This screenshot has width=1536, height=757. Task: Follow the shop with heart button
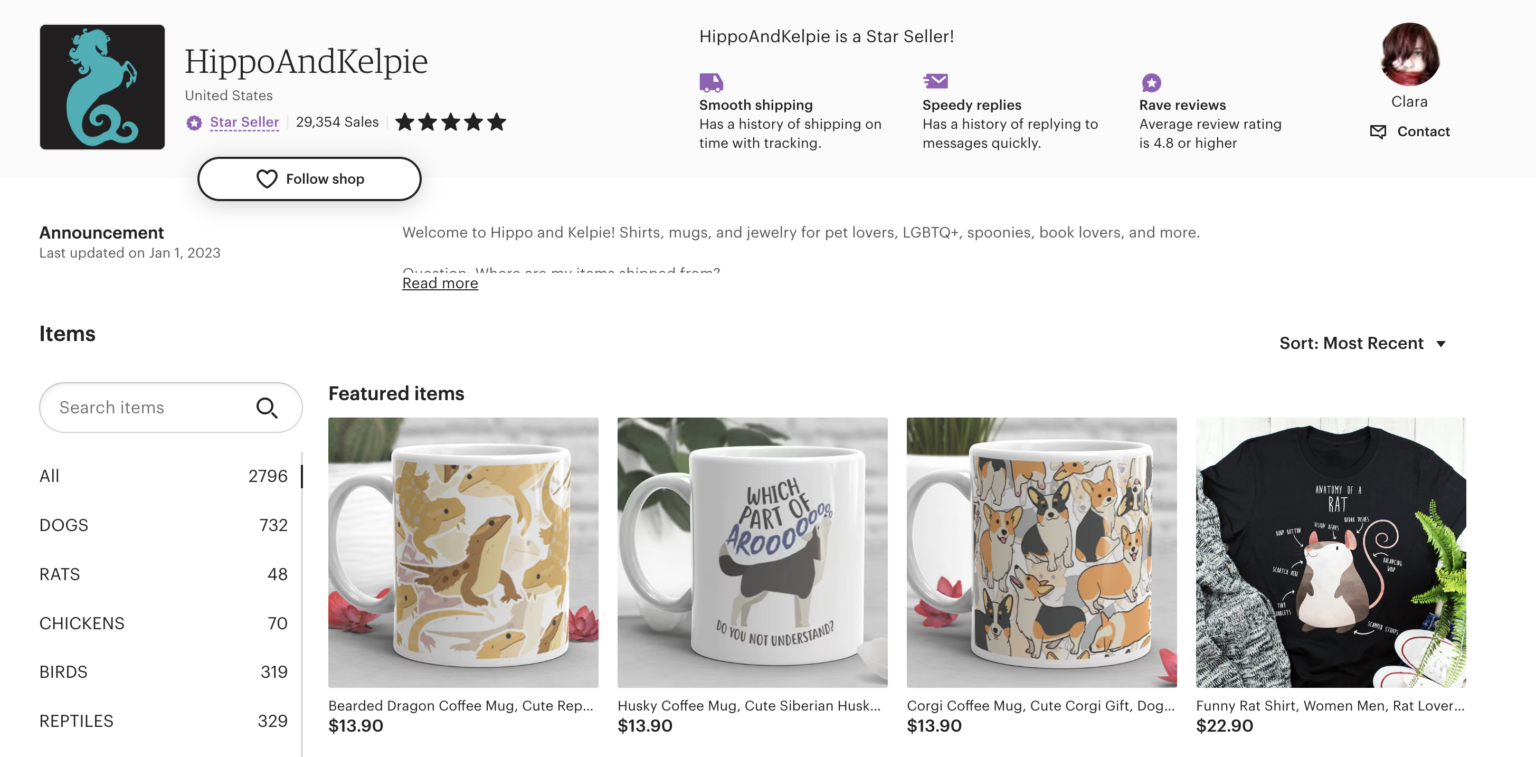[x=309, y=179]
